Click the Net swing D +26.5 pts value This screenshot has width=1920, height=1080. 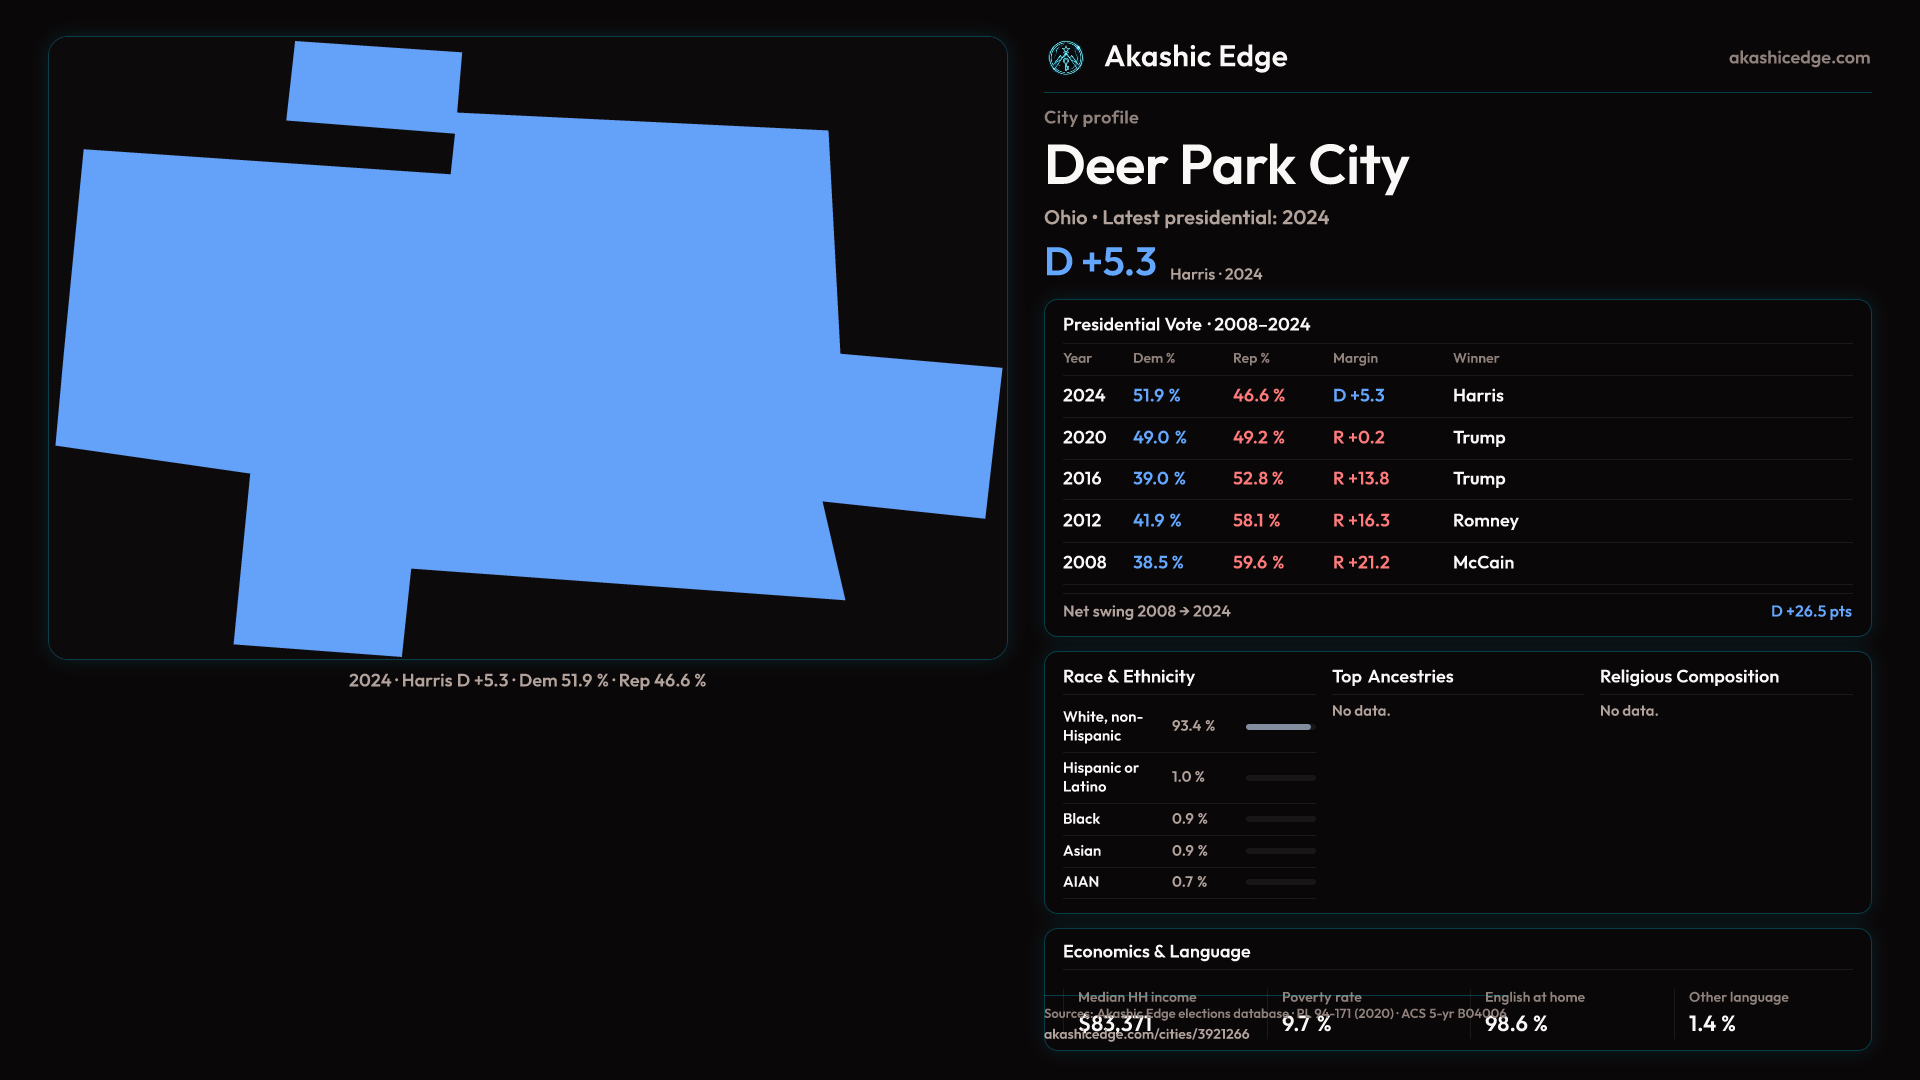pyautogui.click(x=1810, y=612)
